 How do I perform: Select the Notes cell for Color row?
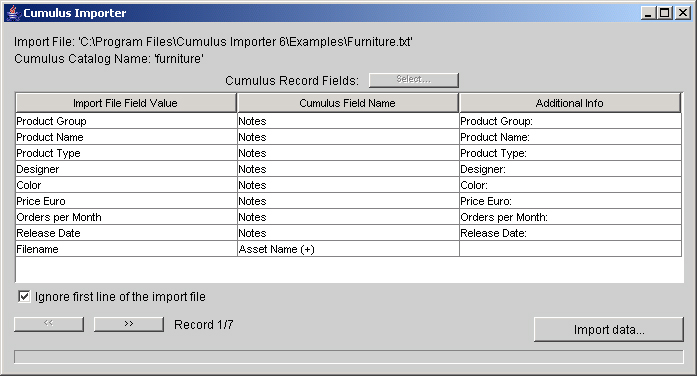click(x=348, y=185)
